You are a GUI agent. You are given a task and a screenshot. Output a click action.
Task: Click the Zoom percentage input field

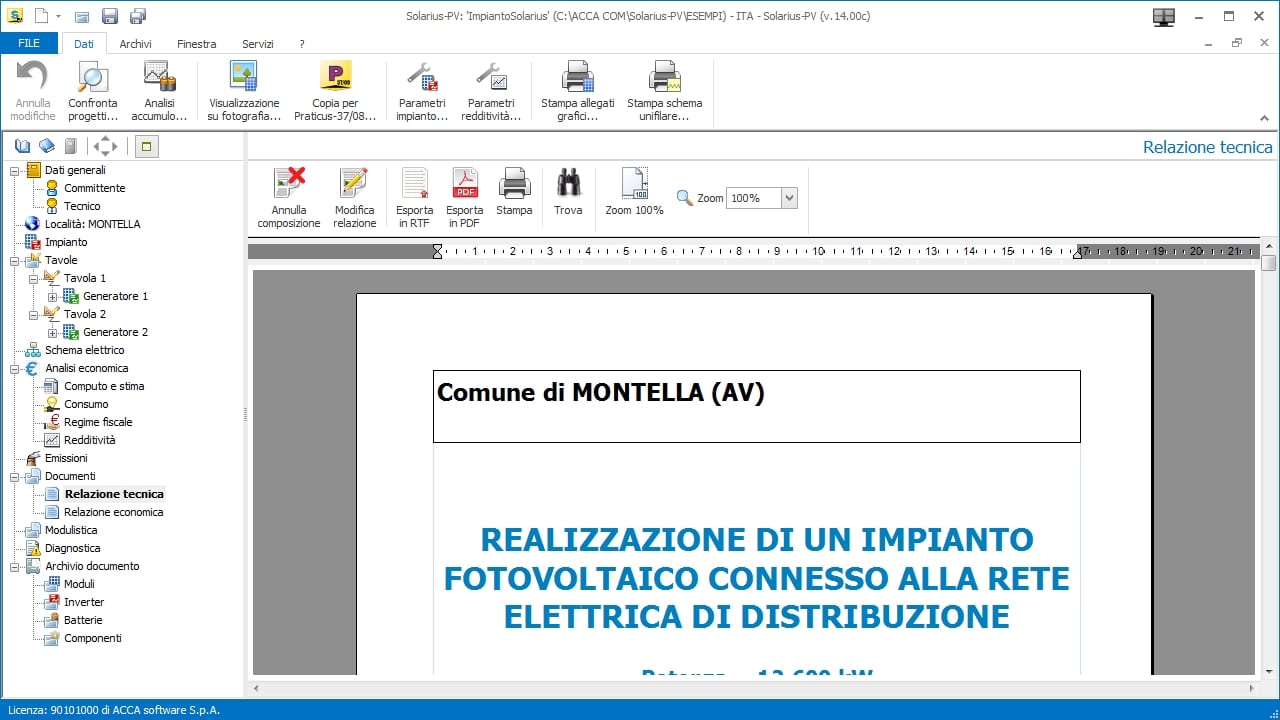753,198
